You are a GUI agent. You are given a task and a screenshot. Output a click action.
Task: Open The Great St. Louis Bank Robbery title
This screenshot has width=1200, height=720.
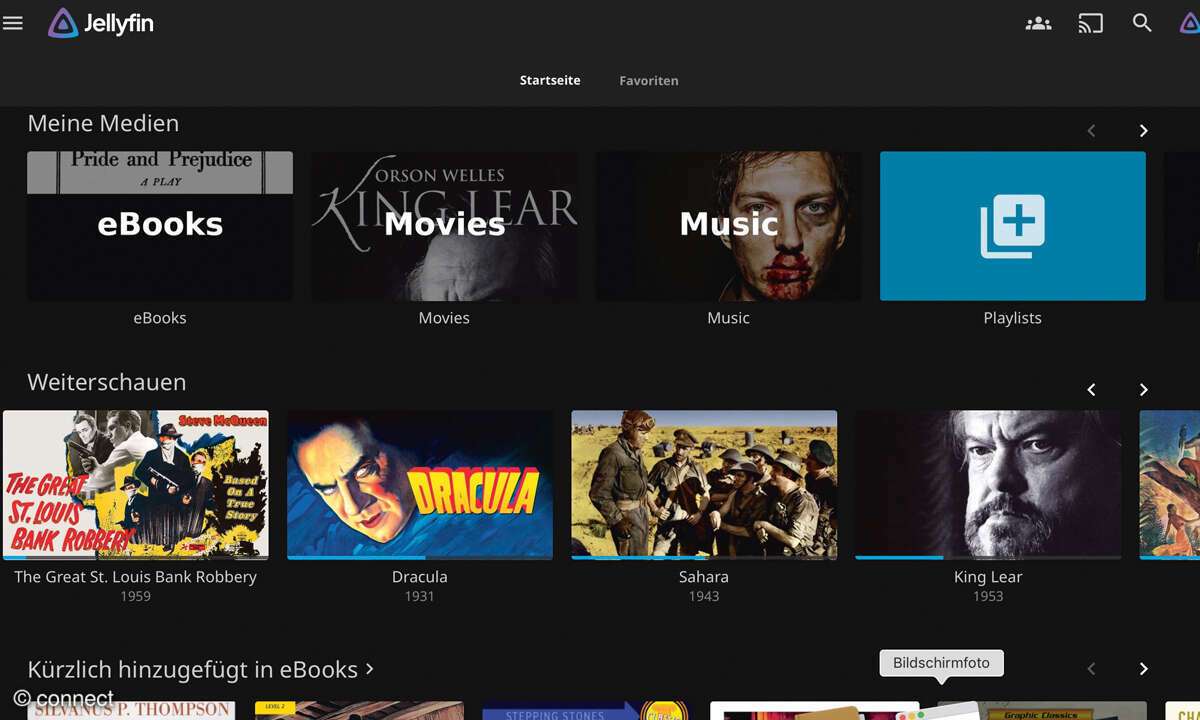(x=135, y=577)
